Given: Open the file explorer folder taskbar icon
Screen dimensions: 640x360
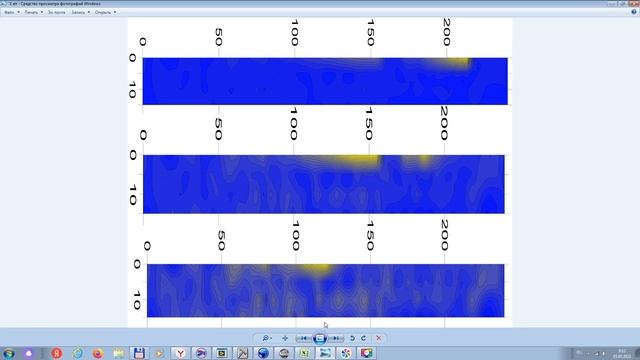Looking at the screenshot, I should pyautogui.click(x=119, y=353).
